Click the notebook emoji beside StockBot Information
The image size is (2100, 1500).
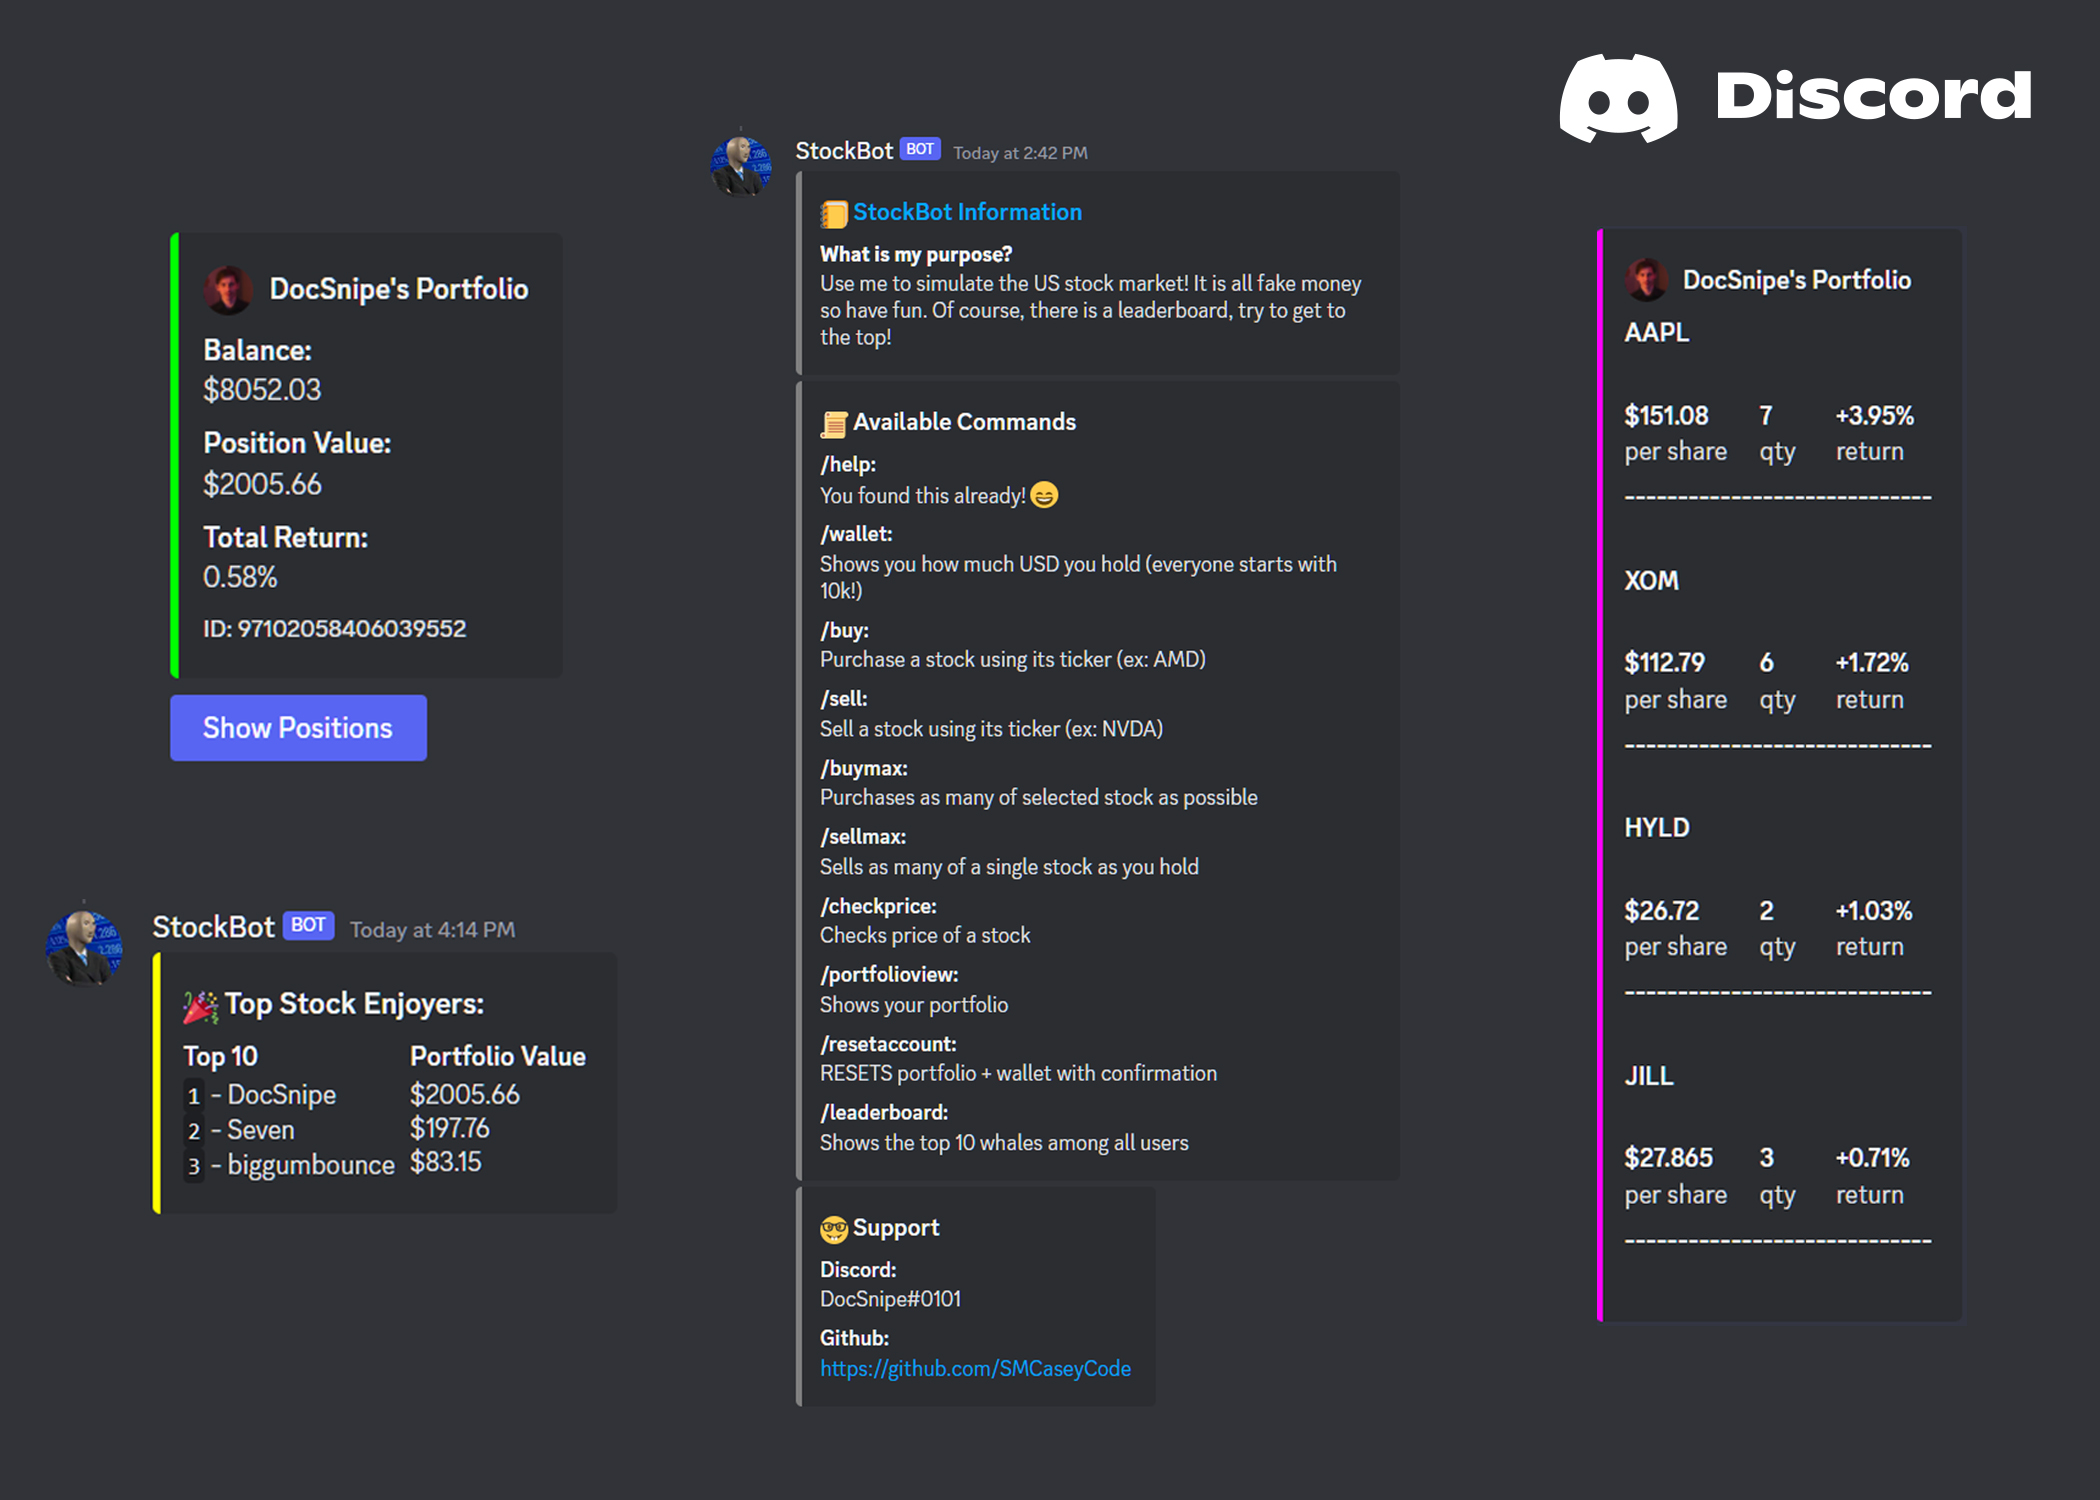(x=834, y=213)
